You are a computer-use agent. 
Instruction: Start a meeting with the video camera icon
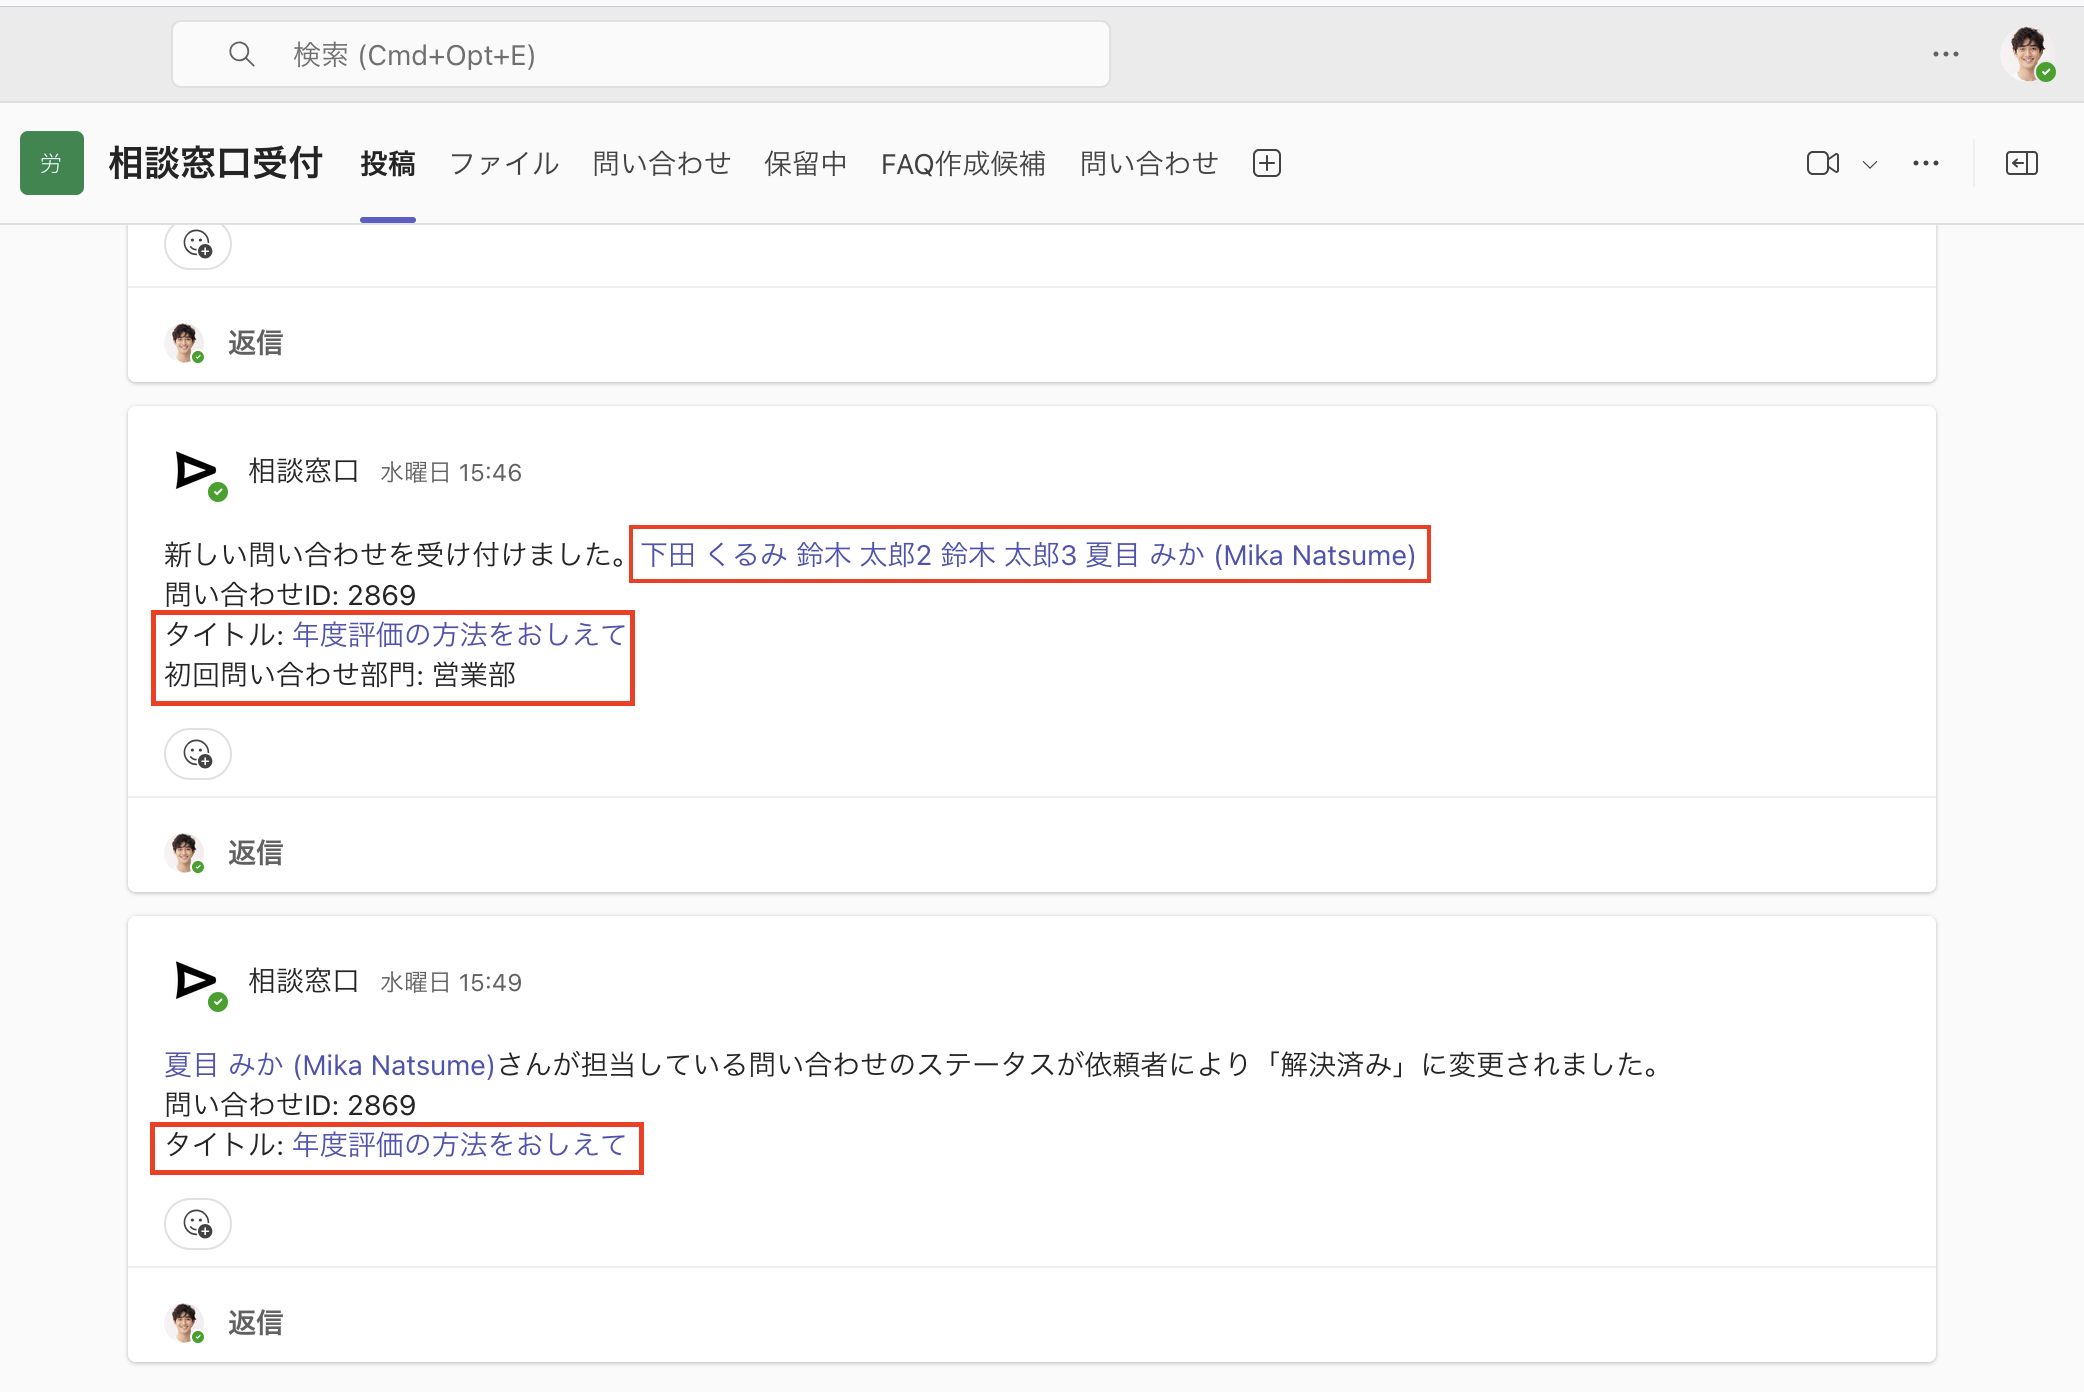1823,163
